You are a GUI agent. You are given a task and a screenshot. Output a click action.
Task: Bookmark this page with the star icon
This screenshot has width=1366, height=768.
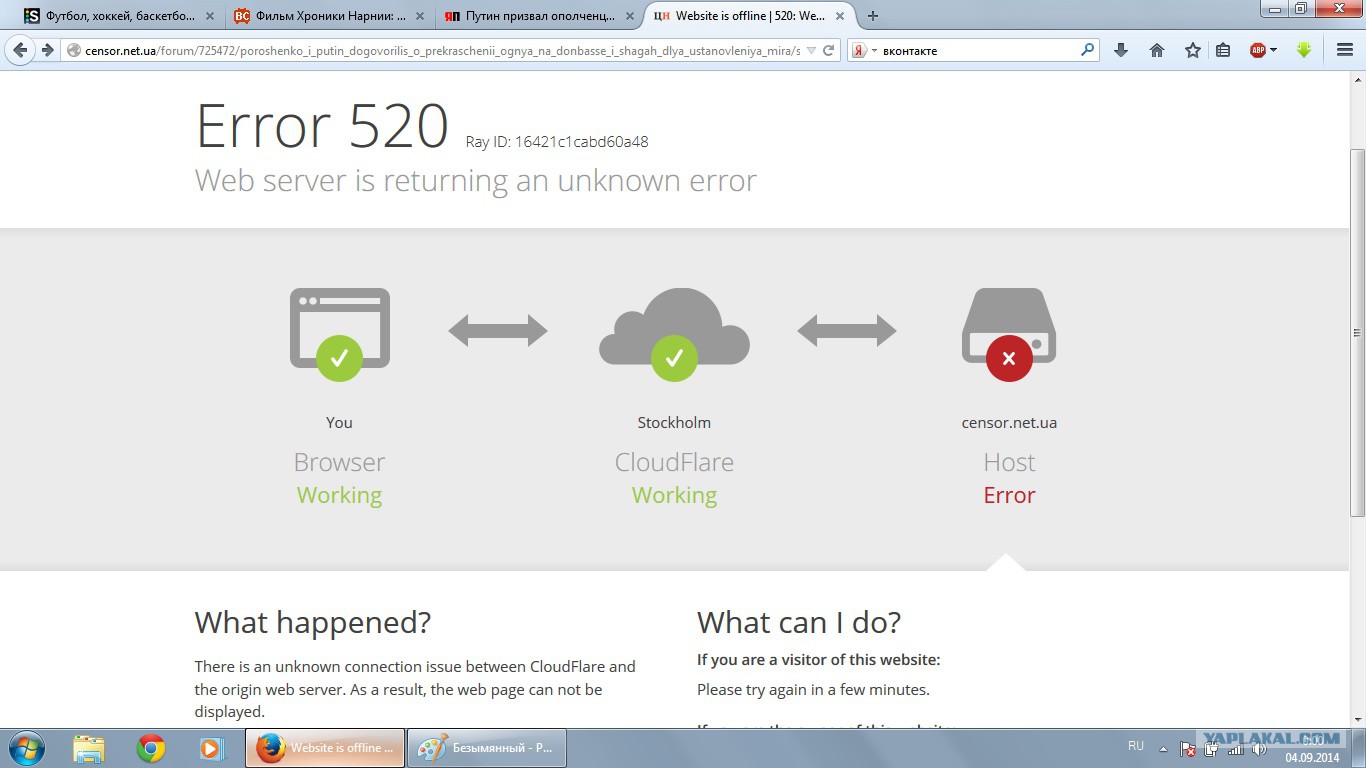(x=1192, y=50)
